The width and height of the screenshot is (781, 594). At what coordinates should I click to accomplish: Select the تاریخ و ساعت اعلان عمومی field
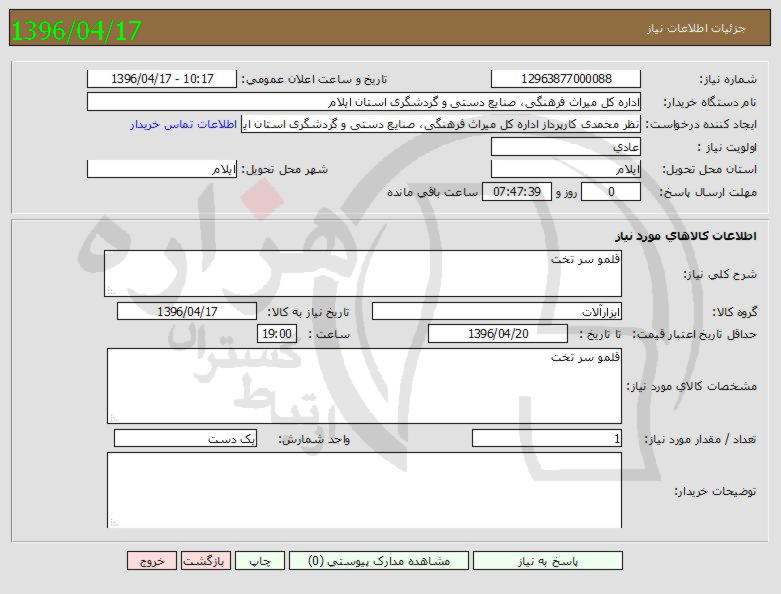pos(162,79)
